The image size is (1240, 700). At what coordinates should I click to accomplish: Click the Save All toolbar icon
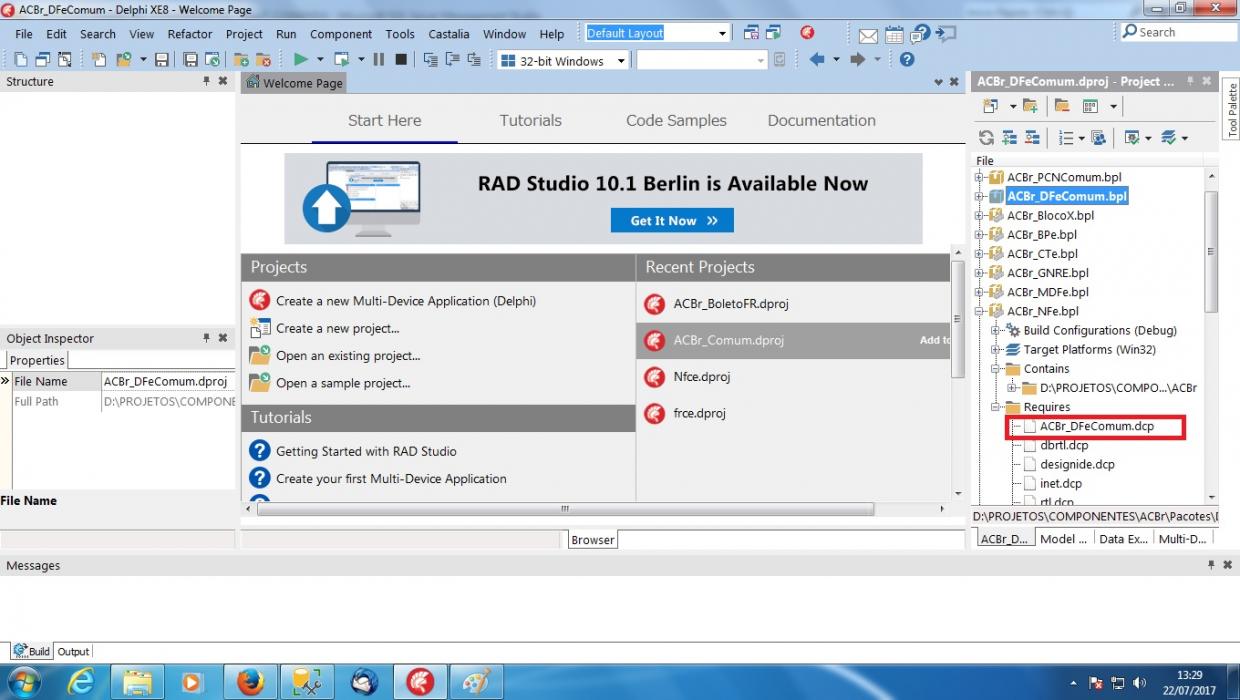pos(190,60)
